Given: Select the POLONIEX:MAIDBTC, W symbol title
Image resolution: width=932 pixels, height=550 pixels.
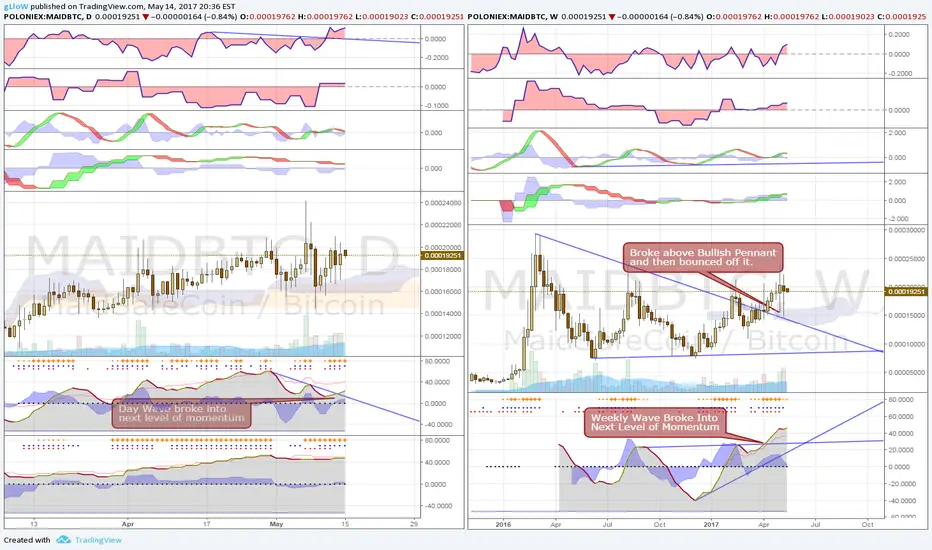Looking at the screenshot, I should pyautogui.click(x=513, y=17).
